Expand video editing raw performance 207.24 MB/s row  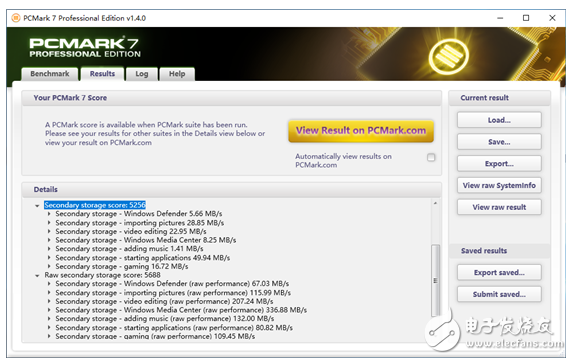pos(49,301)
